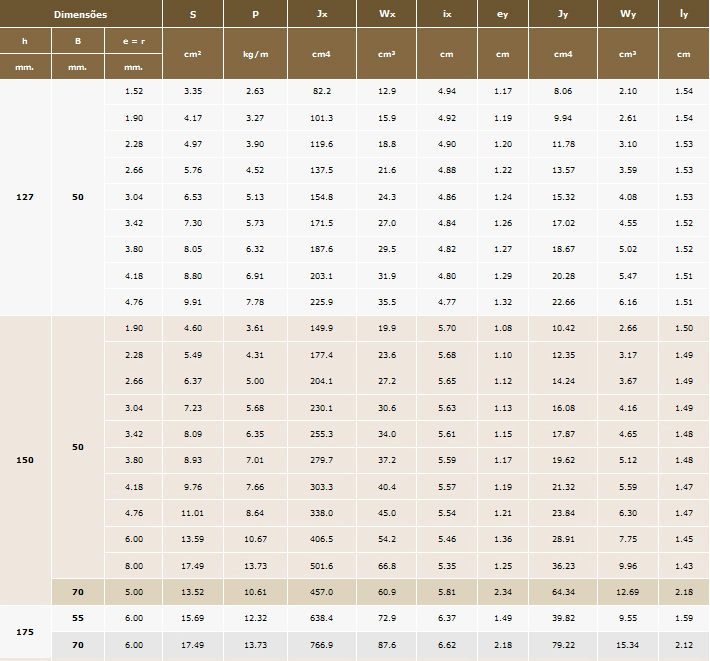Select Jx value '225.9'
The height and width of the screenshot is (661, 710).
[x=322, y=302]
